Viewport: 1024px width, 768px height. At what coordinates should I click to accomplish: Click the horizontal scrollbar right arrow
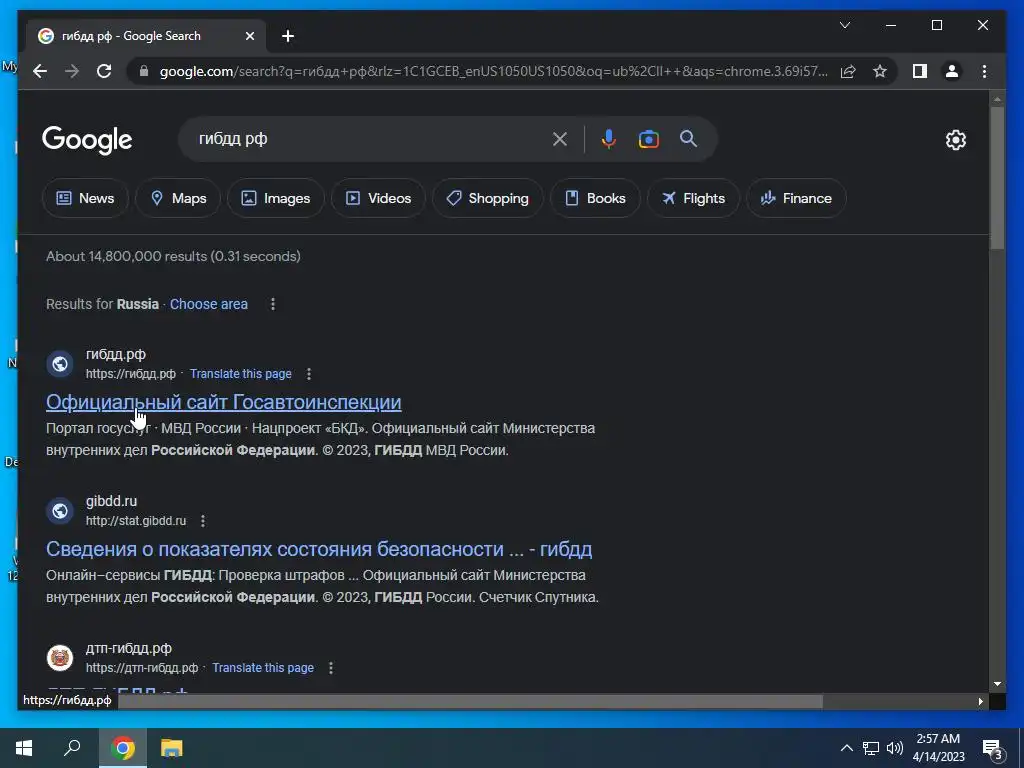(981, 701)
